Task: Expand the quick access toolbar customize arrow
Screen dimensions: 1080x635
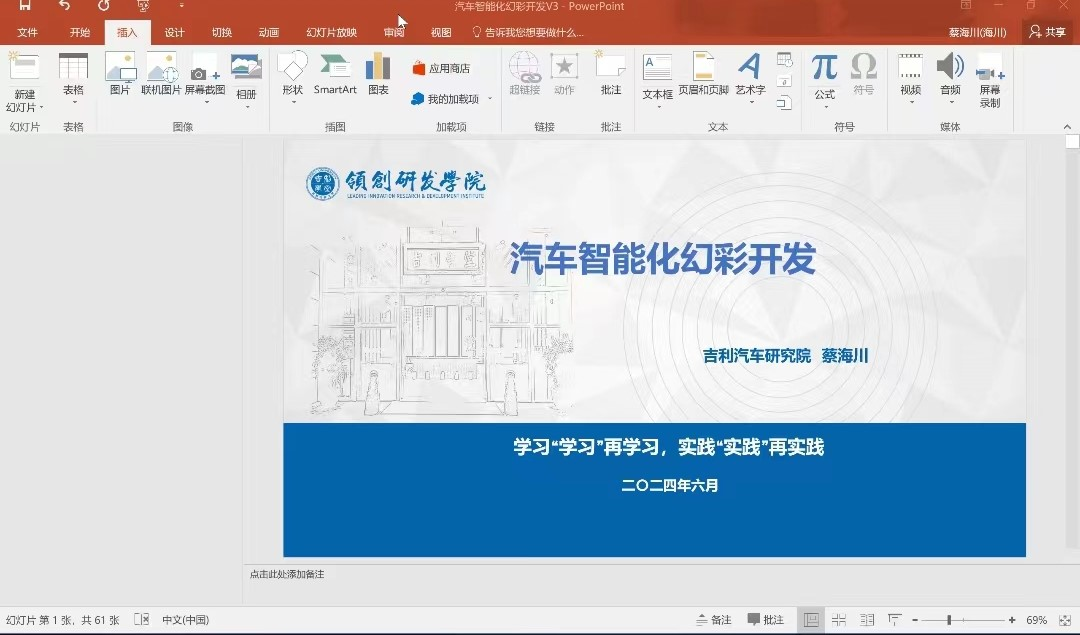Action: [181, 6]
